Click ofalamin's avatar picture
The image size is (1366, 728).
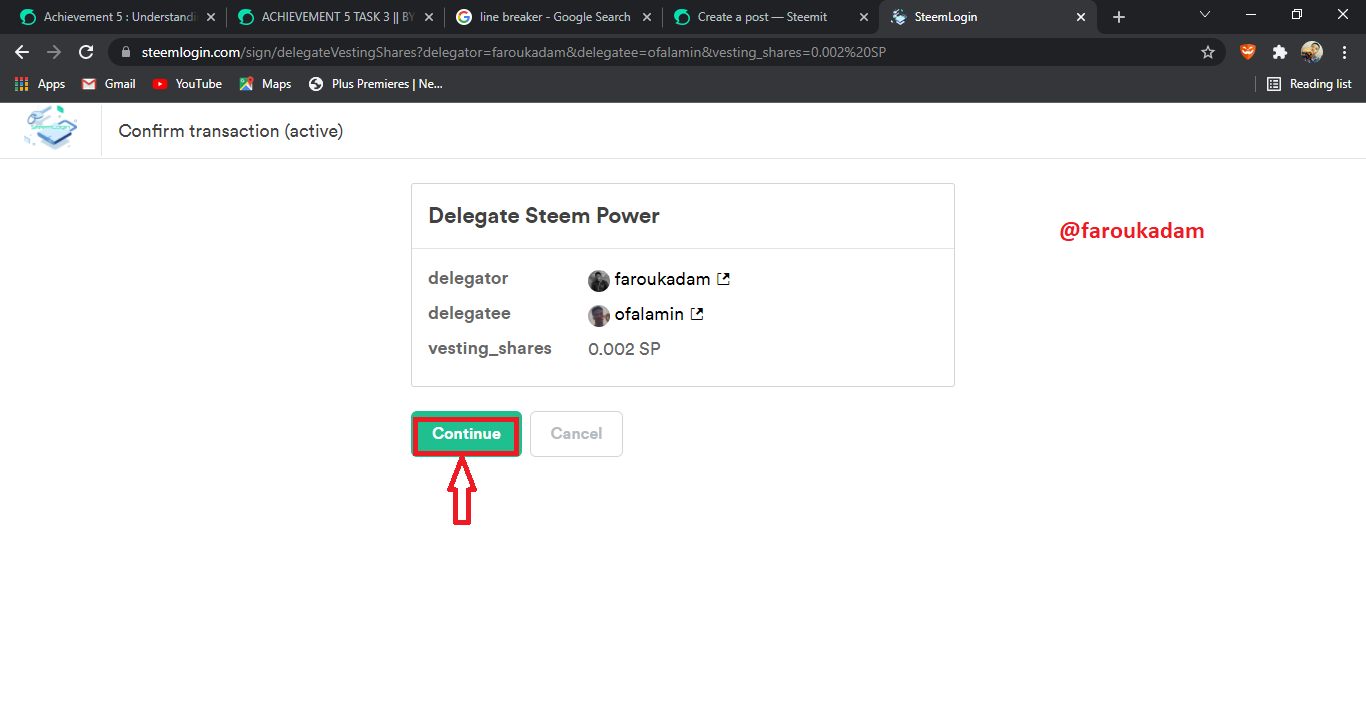599,316
